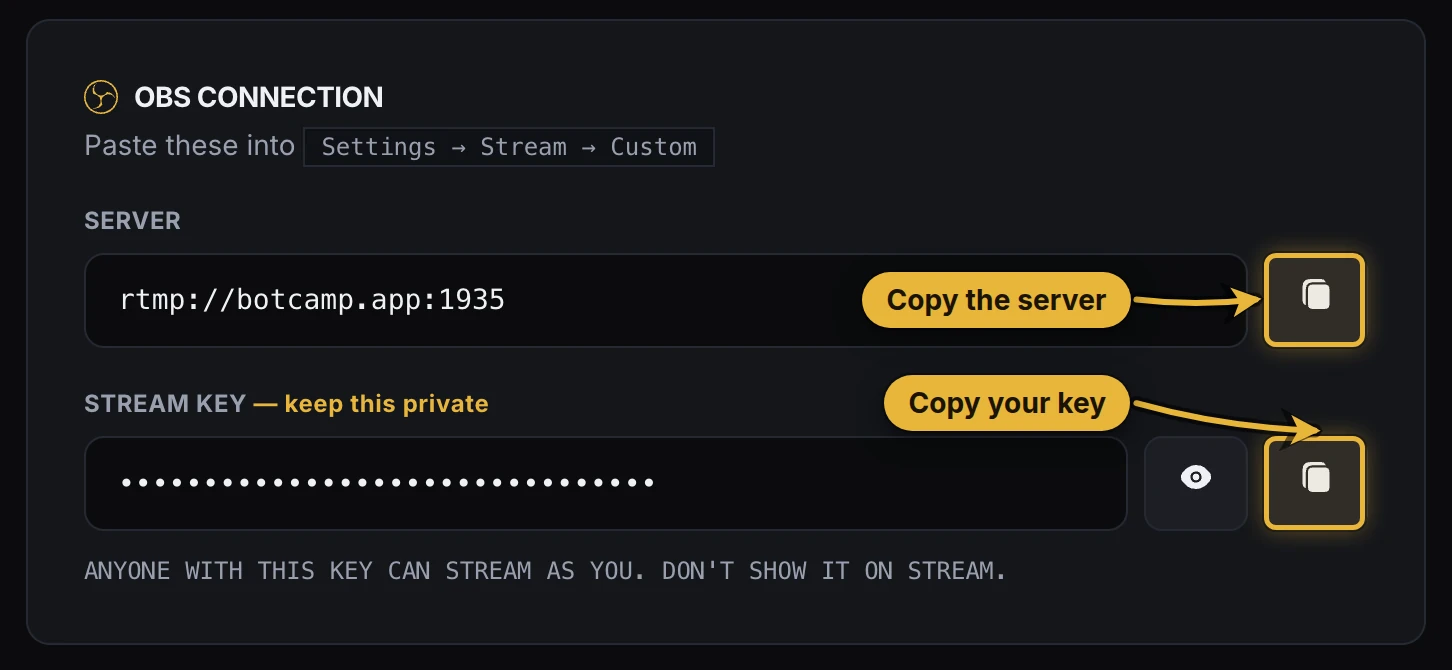Copy the stream key using its copy icon
This screenshot has width=1452, height=670.
pos(1314,483)
